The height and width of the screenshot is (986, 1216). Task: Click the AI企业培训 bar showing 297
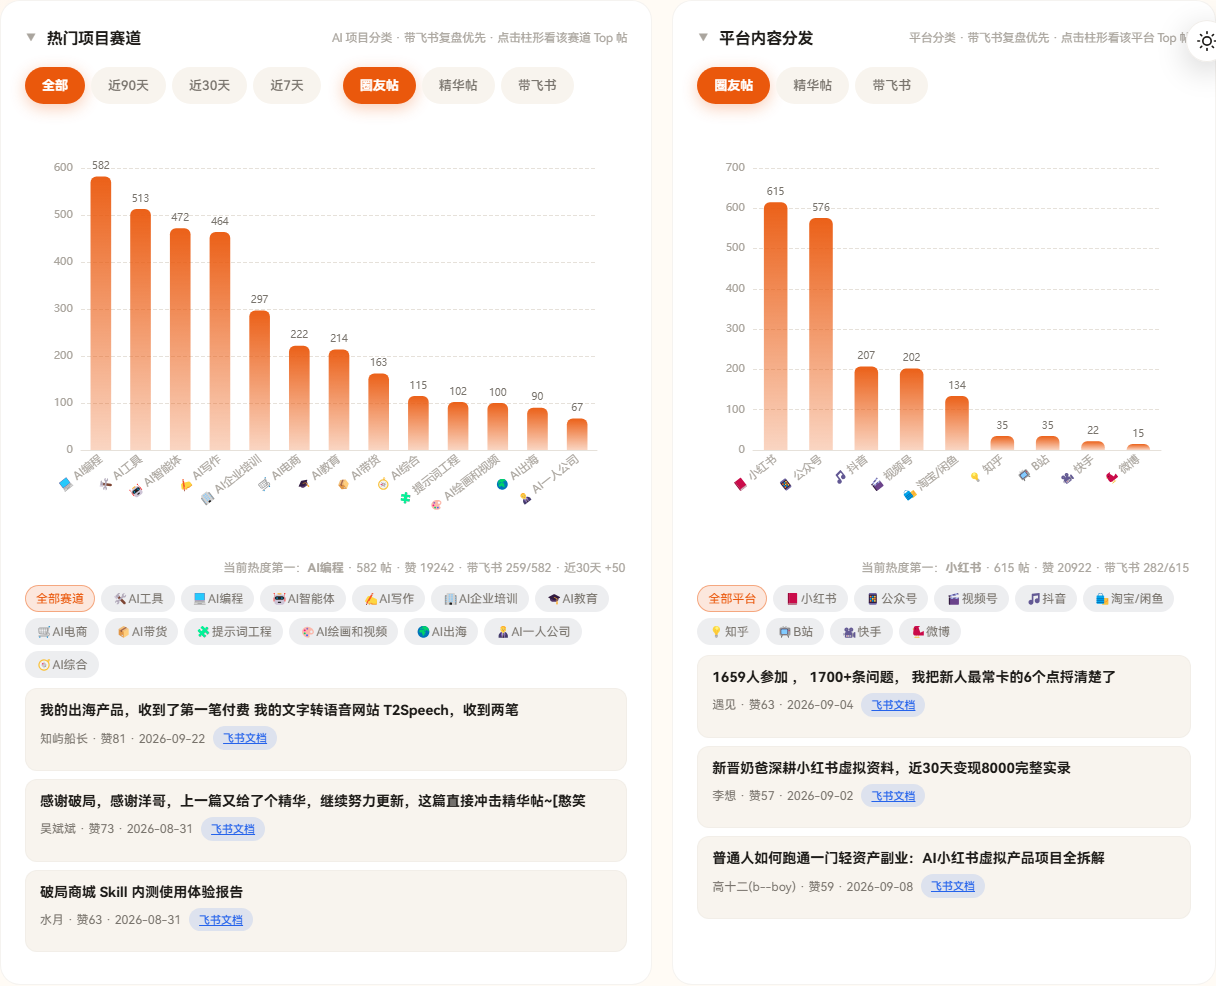click(260, 380)
